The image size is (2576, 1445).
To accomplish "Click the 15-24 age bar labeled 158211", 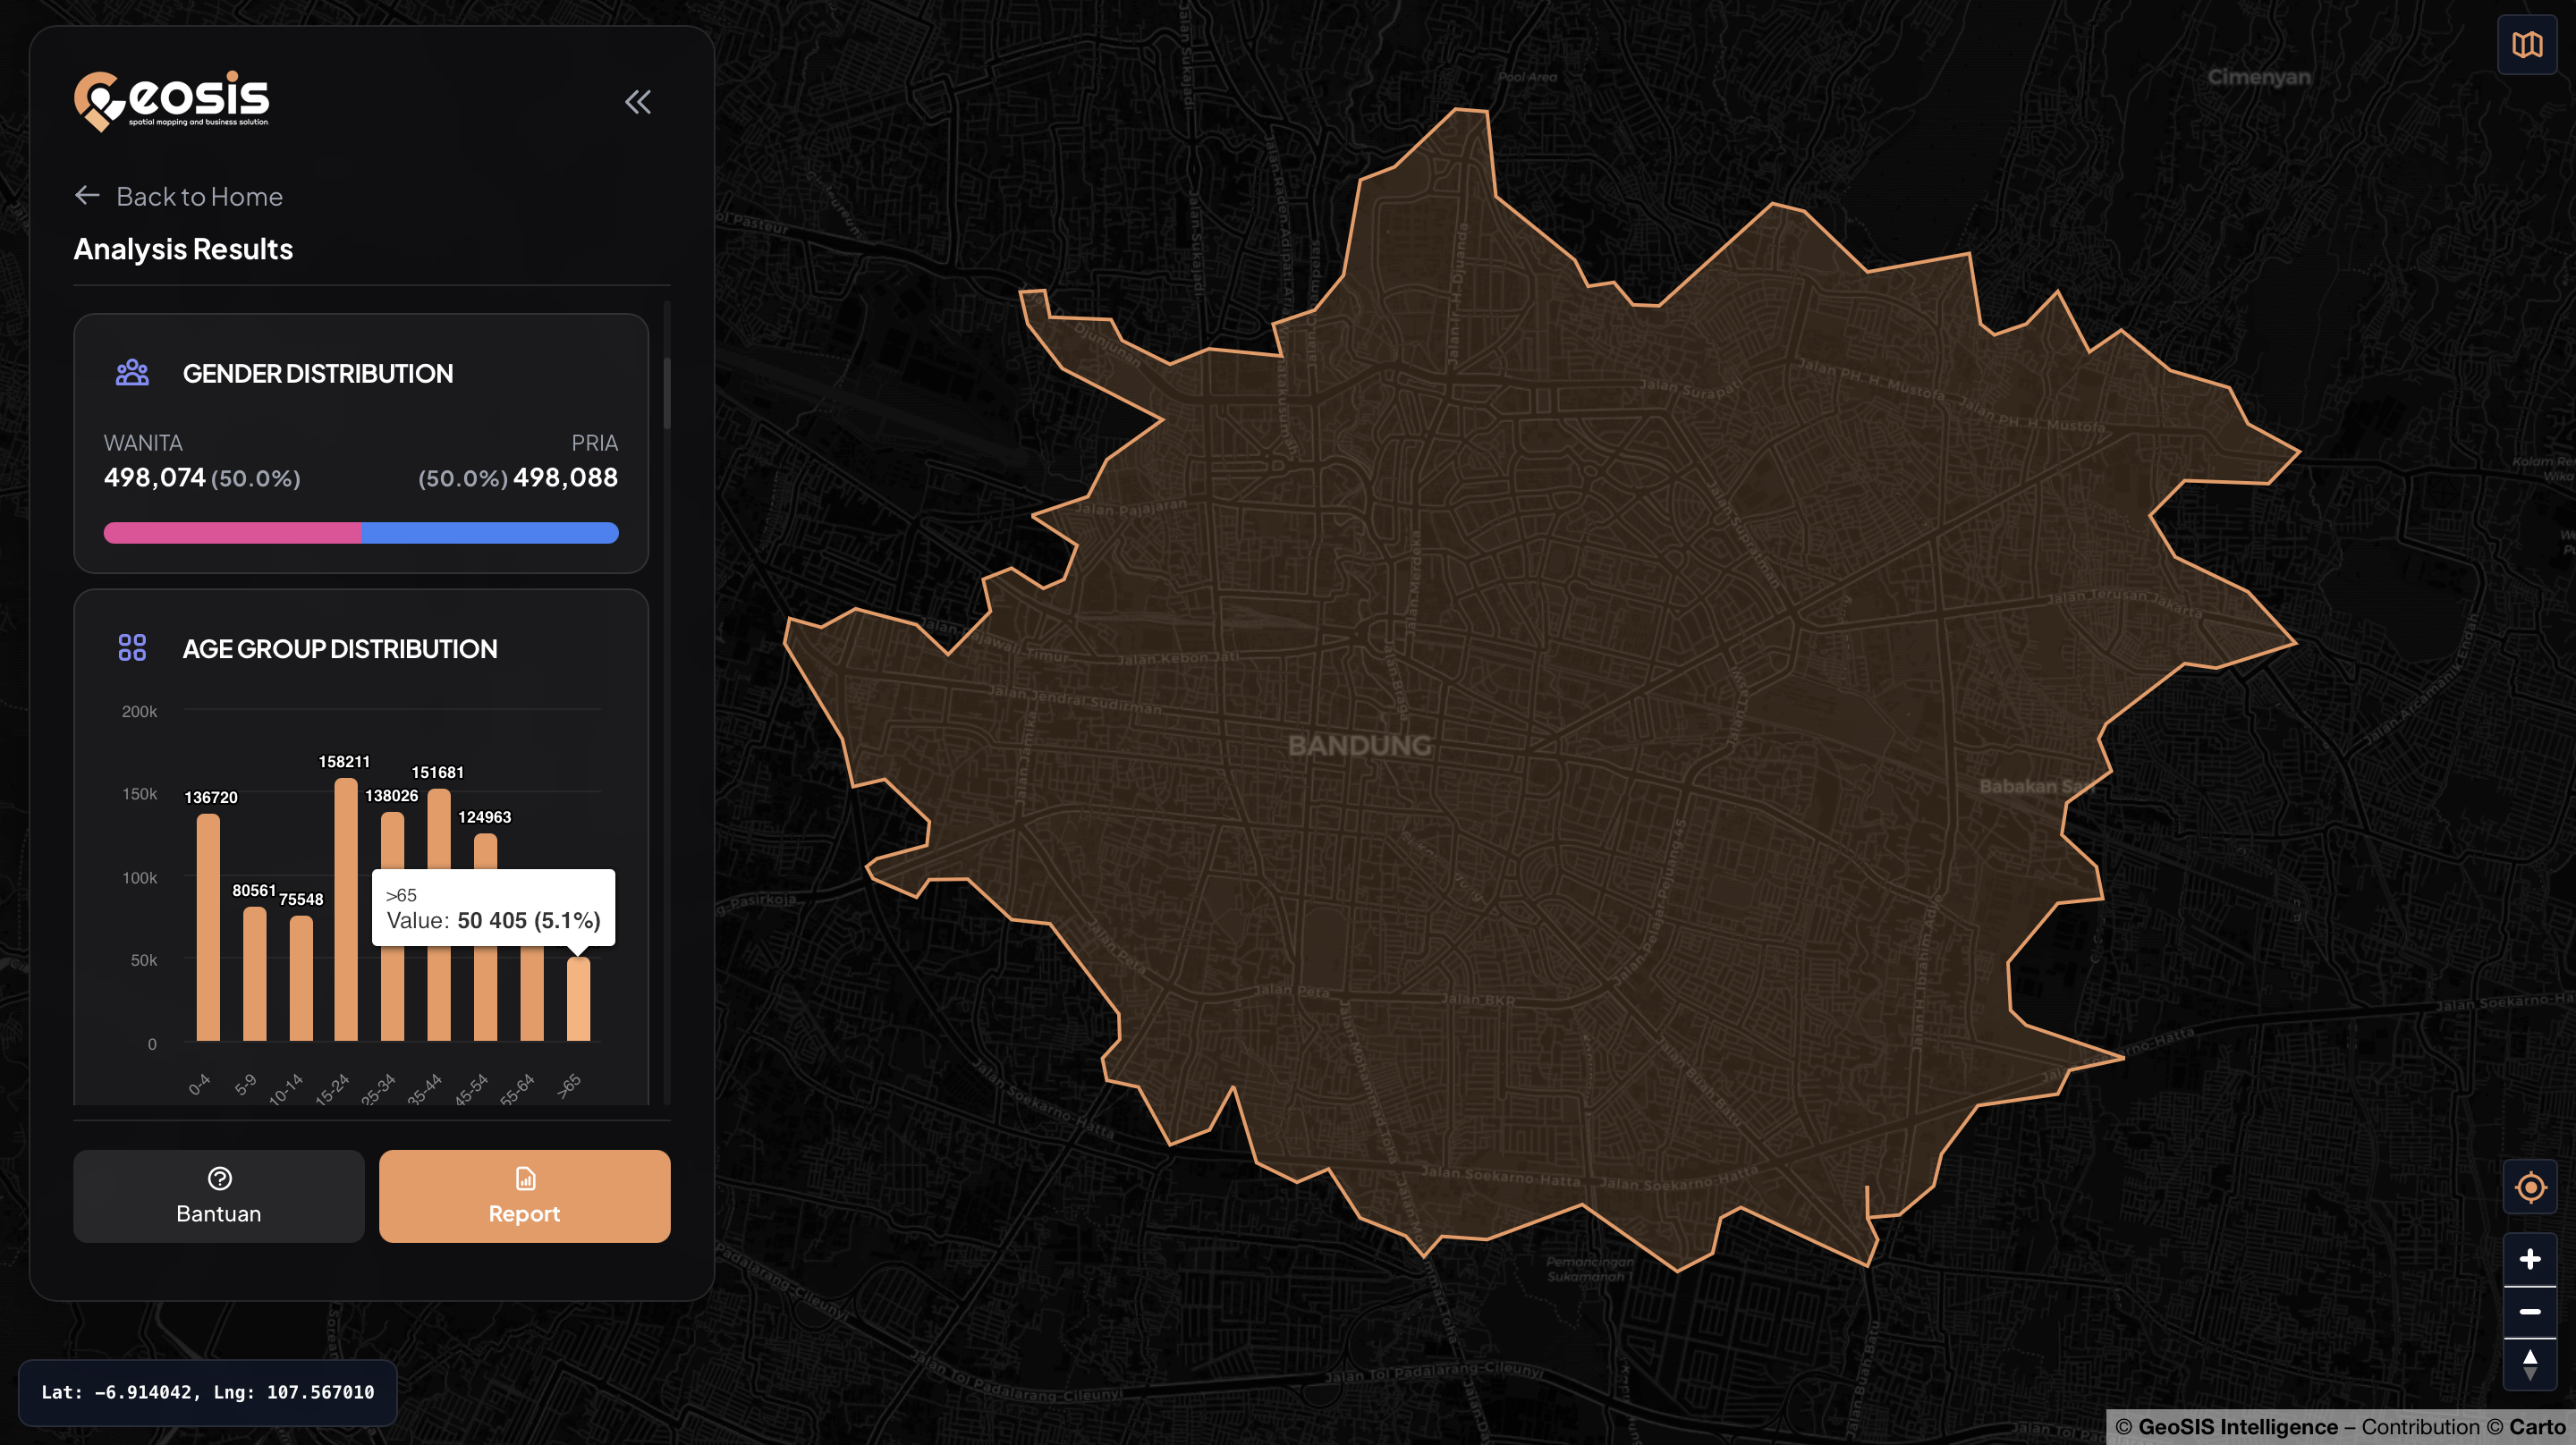I will pyautogui.click(x=346, y=909).
